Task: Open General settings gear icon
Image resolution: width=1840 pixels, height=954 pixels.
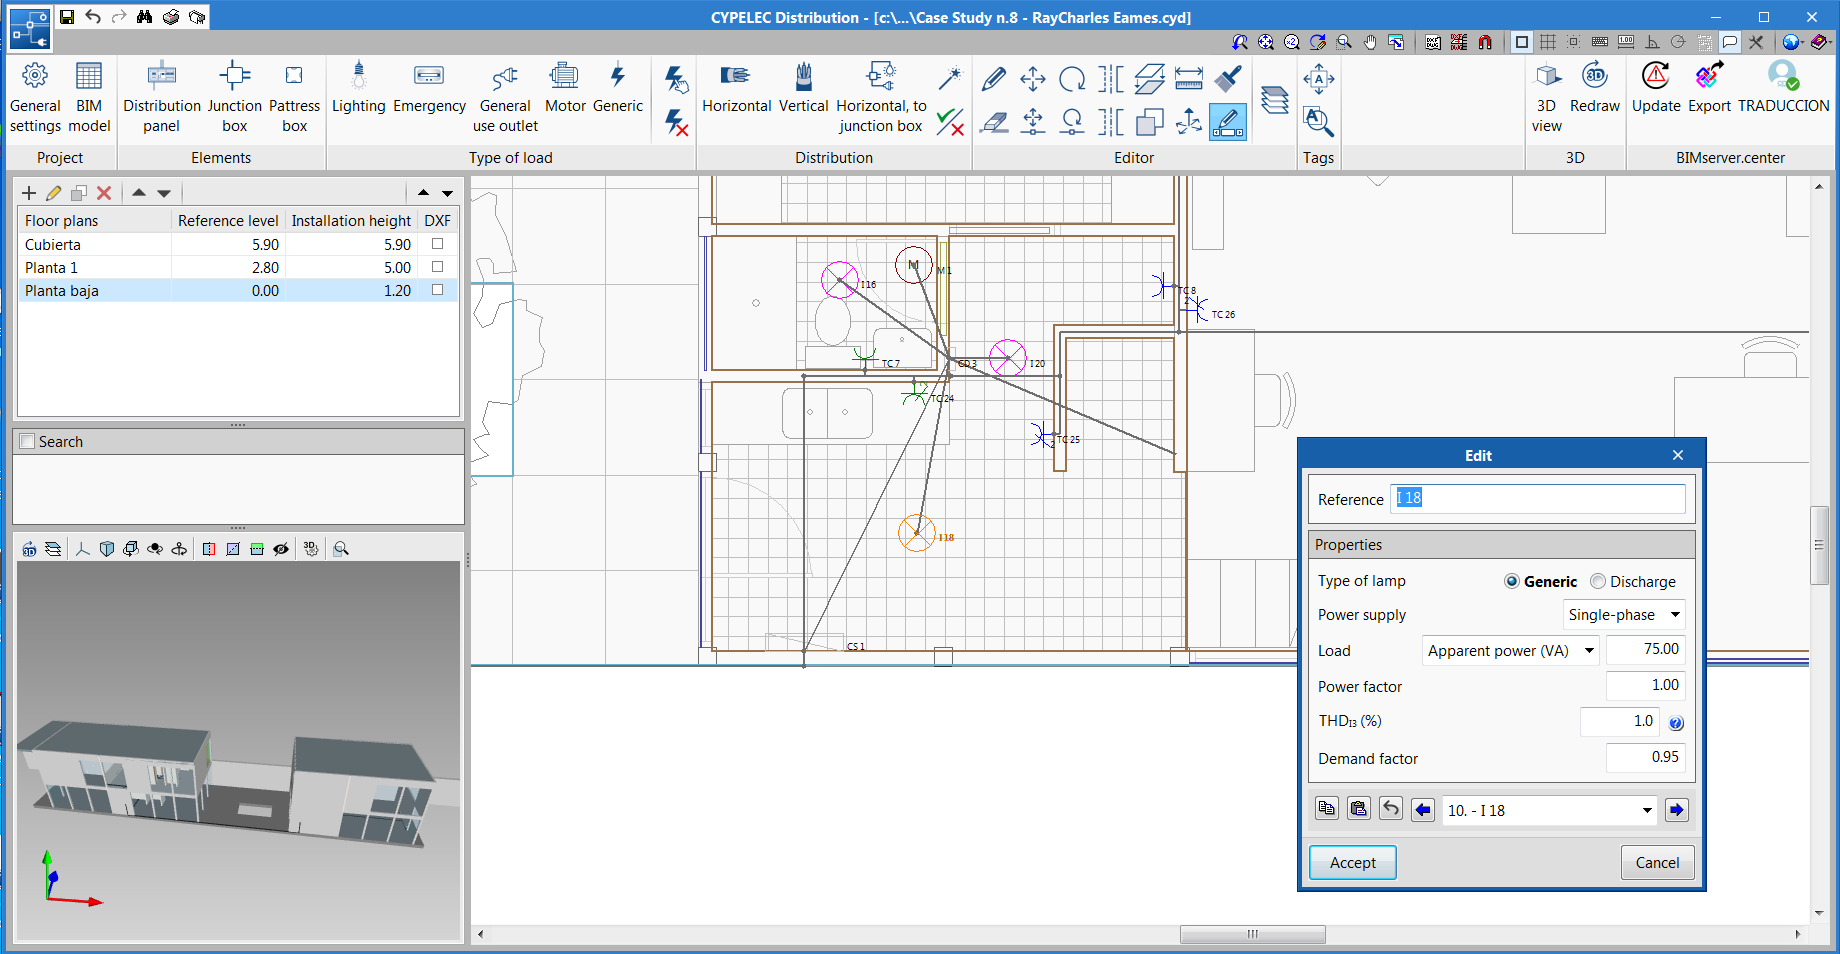Action: (x=35, y=77)
